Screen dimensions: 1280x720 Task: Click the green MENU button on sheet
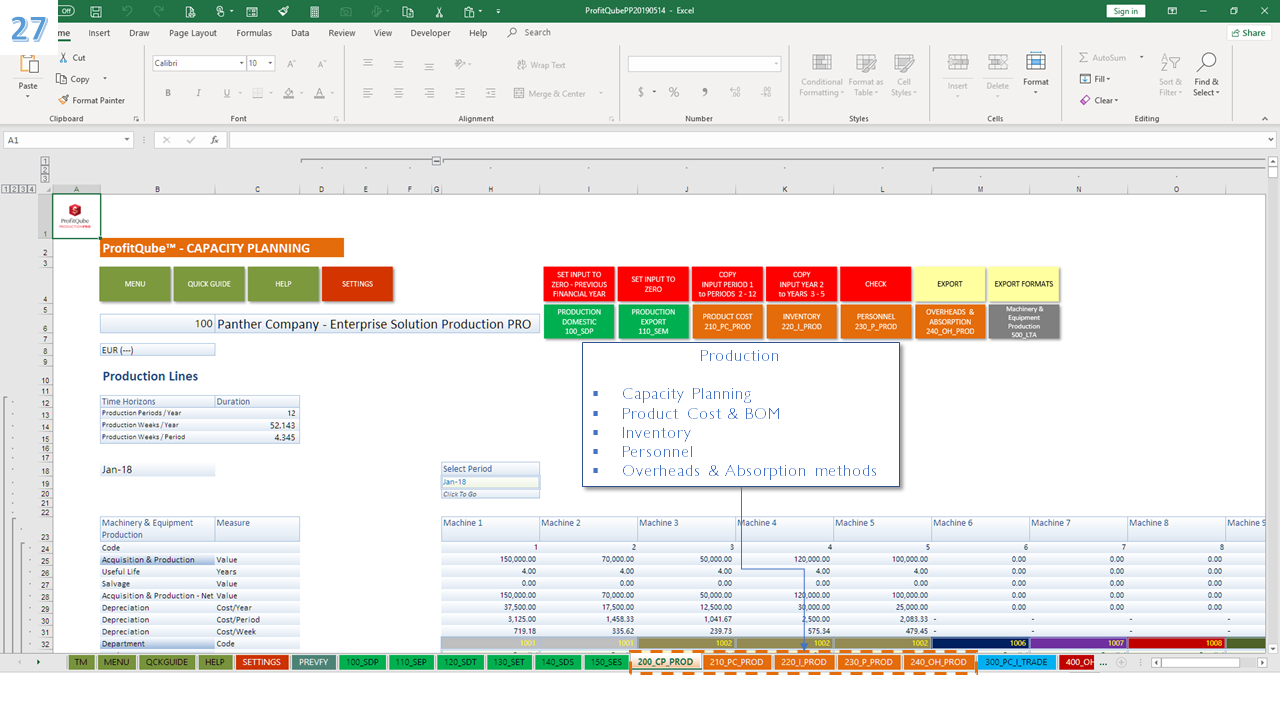135,284
